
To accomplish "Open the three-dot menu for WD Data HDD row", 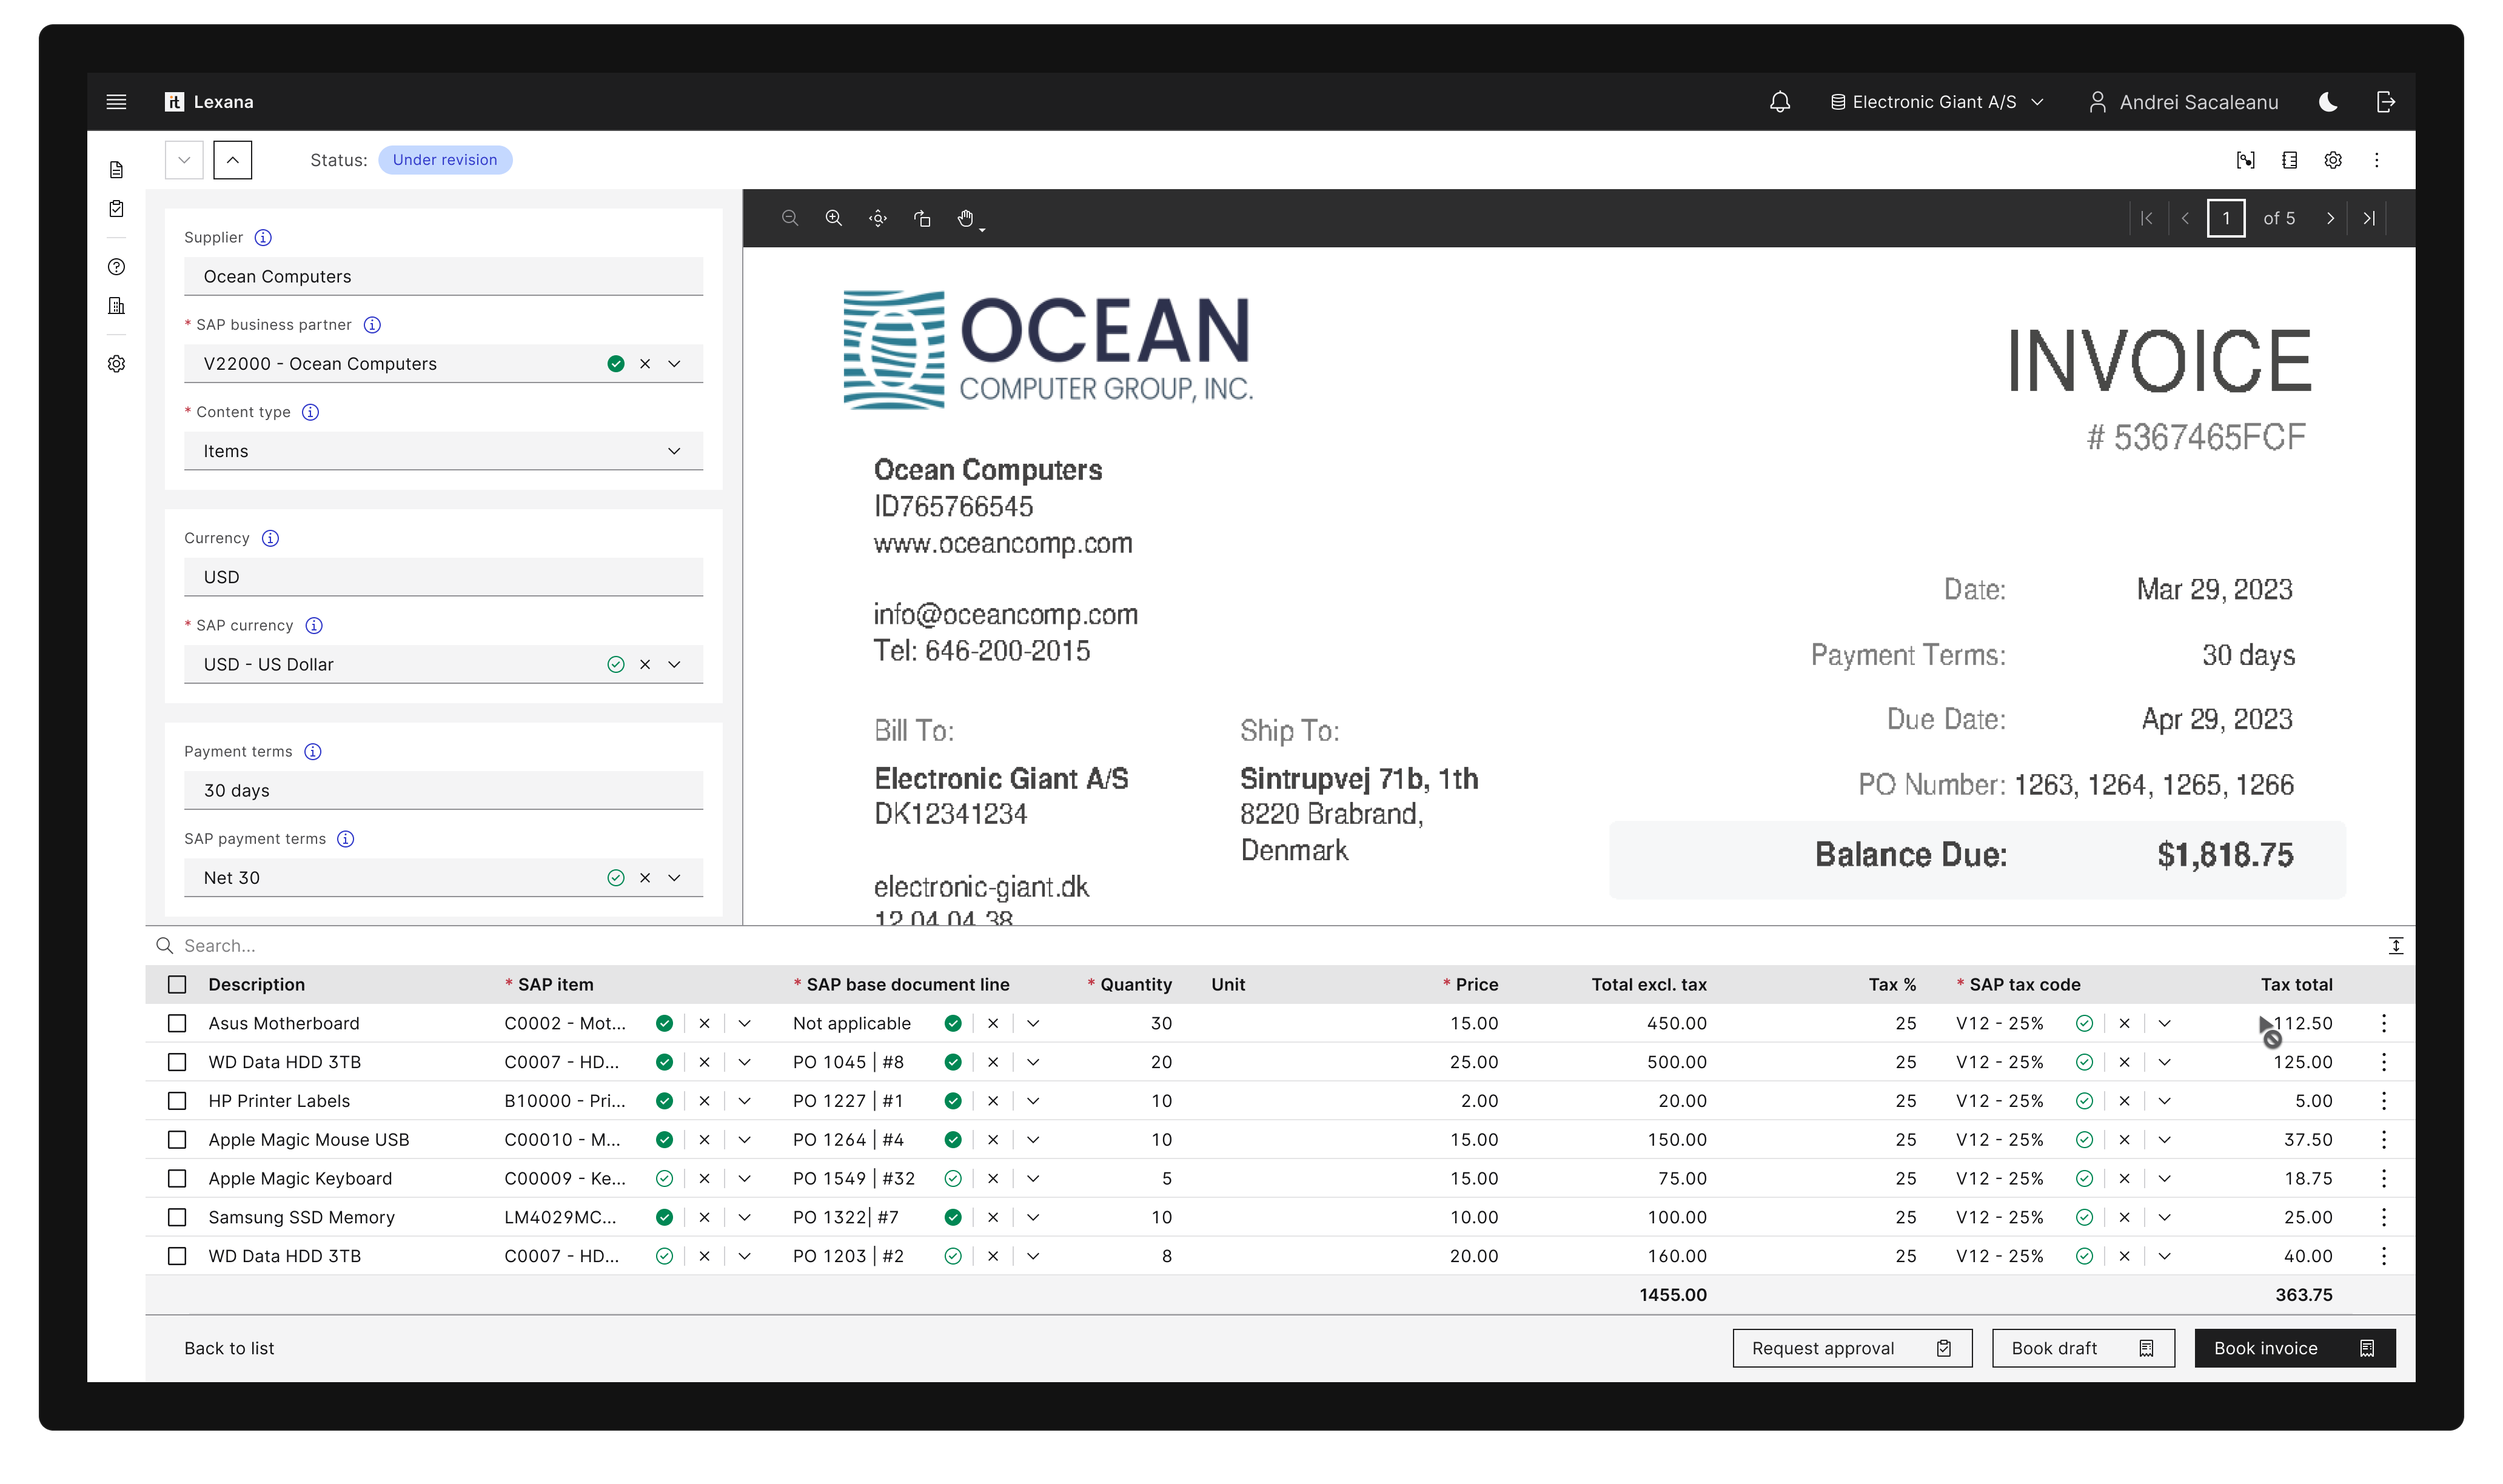I will click(x=2385, y=1062).
